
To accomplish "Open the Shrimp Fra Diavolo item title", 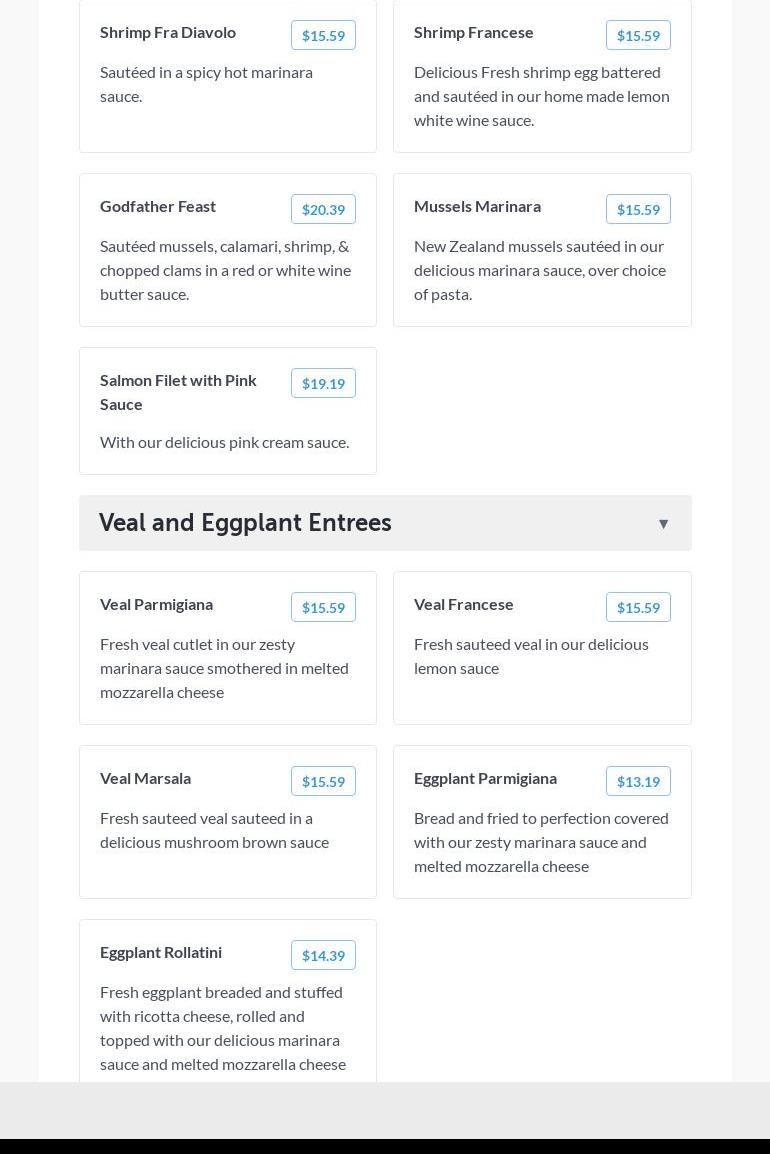I will (168, 32).
